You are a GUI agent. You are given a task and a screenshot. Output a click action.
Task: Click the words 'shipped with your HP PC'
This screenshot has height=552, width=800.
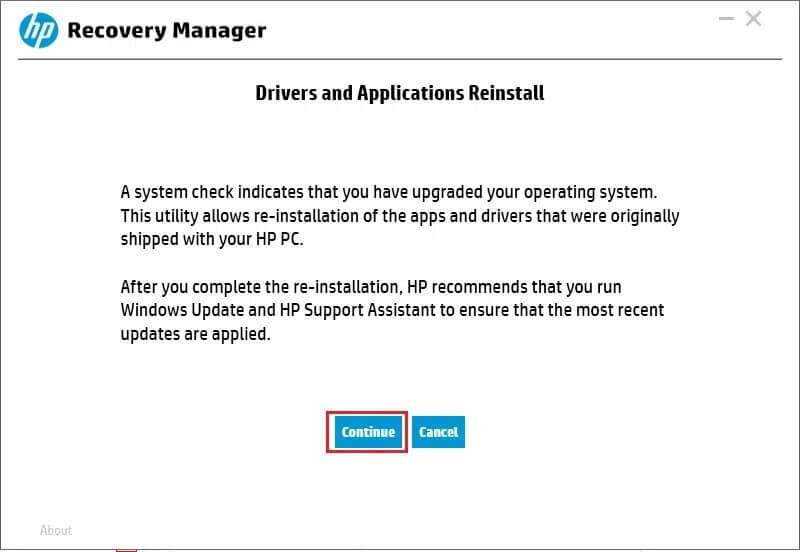pyautogui.click(x=211, y=239)
